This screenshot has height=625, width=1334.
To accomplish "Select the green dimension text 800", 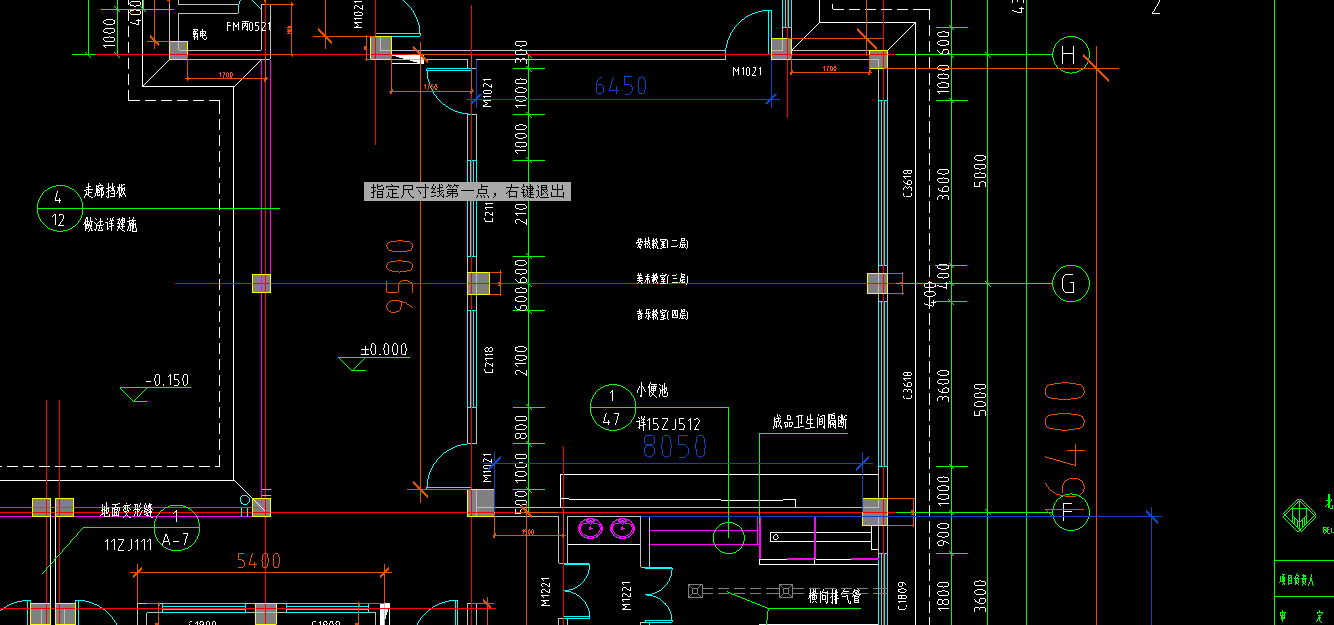I will point(520,428).
